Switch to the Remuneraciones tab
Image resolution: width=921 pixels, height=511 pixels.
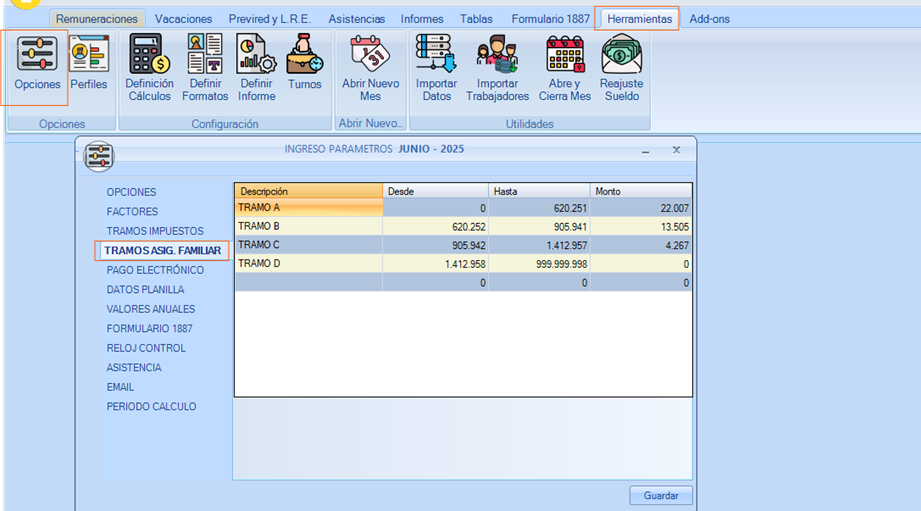tap(99, 19)
